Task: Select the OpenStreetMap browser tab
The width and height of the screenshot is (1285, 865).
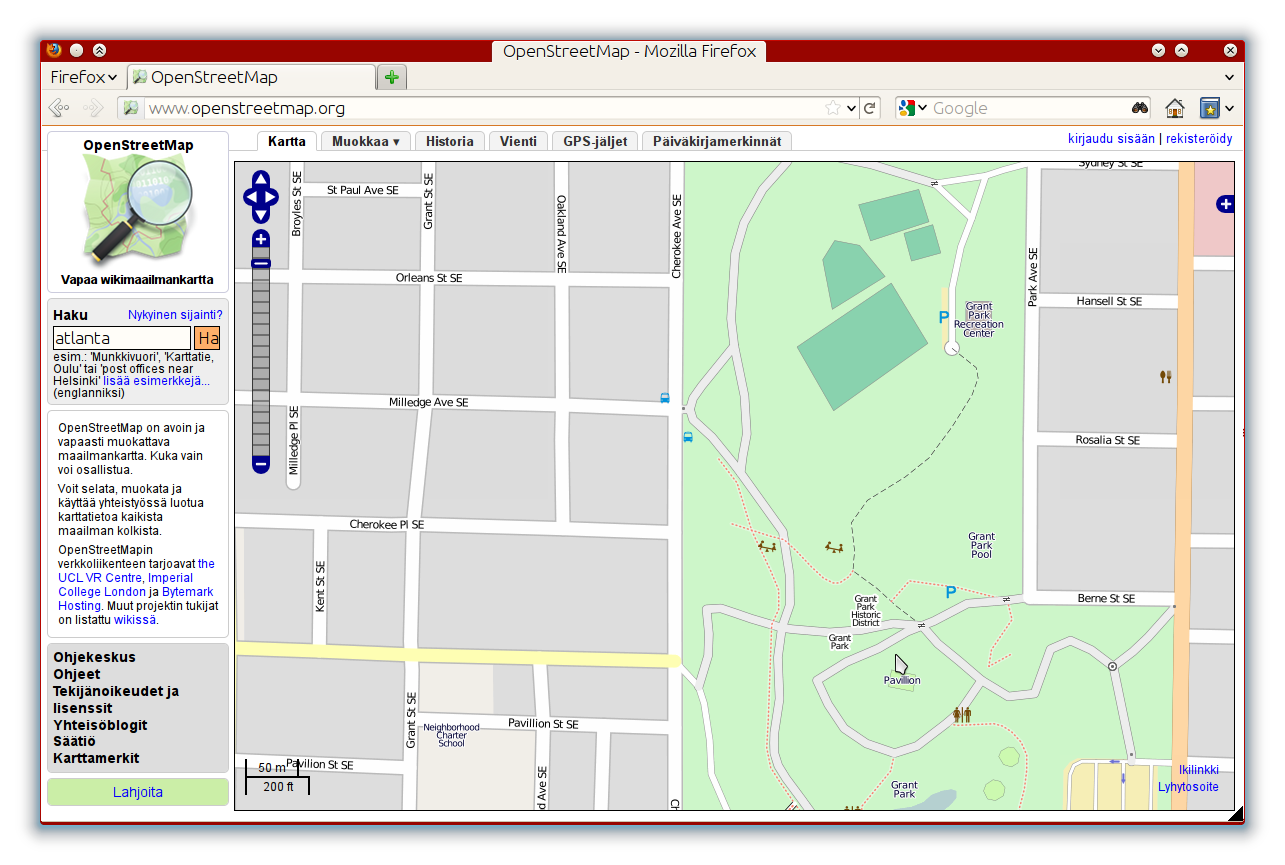Action: pyautogui.click(x=252, y=77)
